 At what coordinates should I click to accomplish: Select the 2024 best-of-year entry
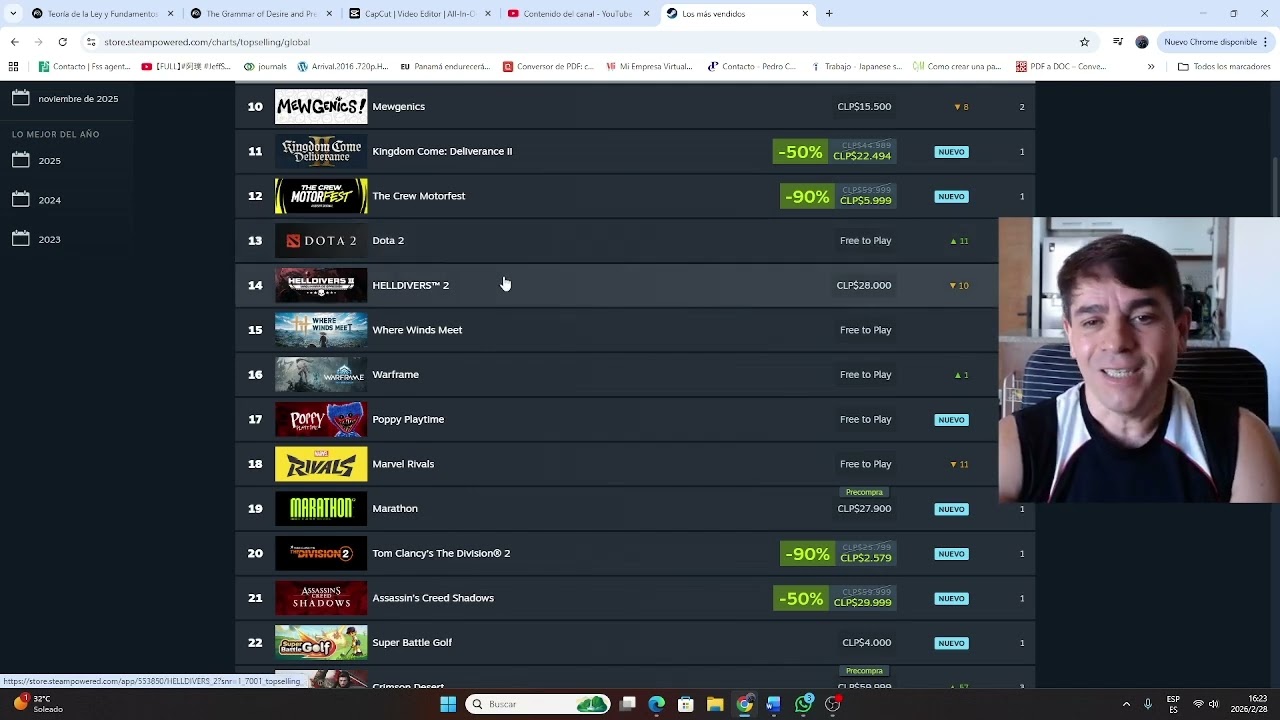point(49,200)
